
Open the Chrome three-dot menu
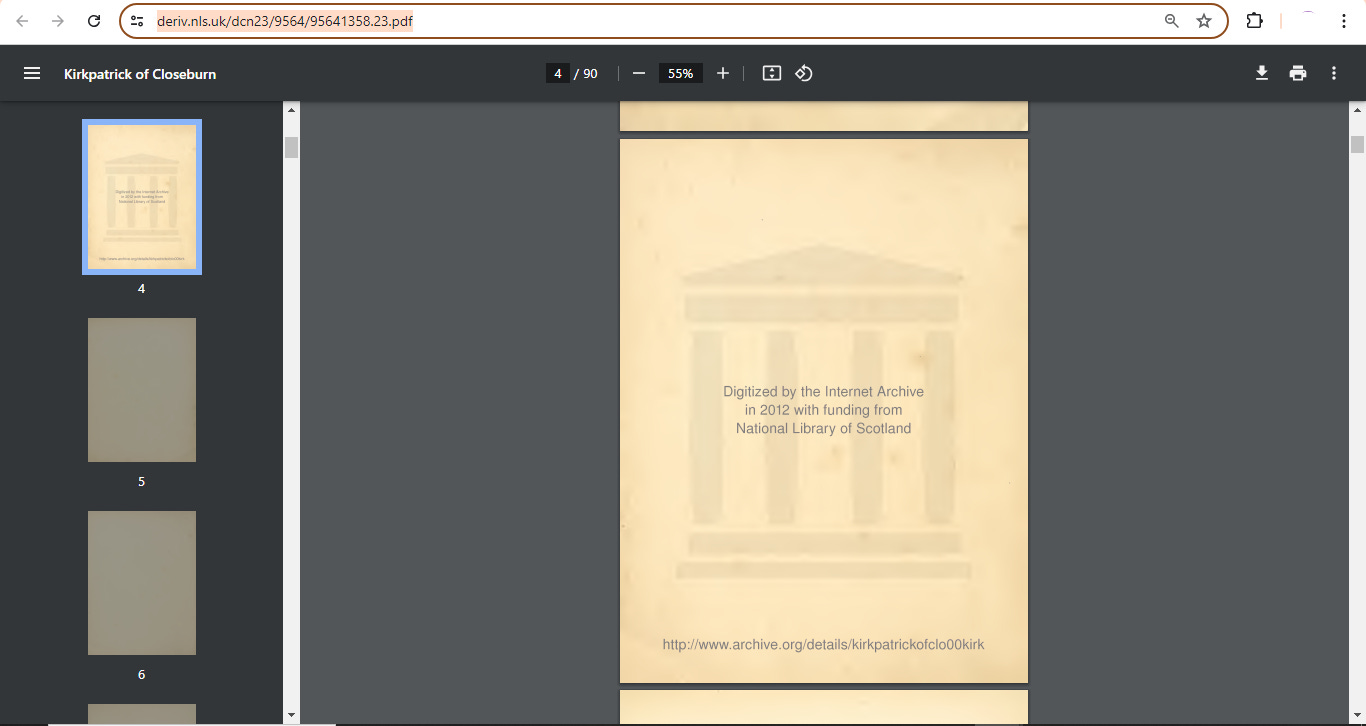click(1344, 21)
